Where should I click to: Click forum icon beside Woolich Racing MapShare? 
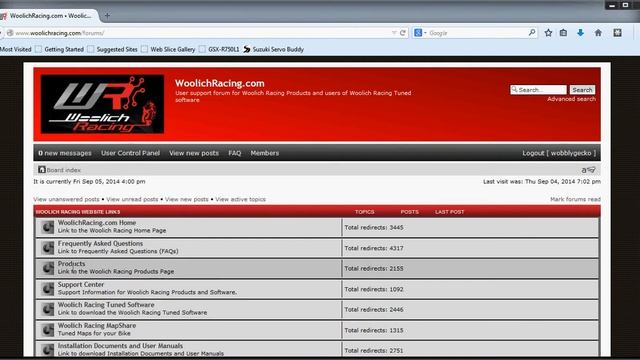[48, 329]
